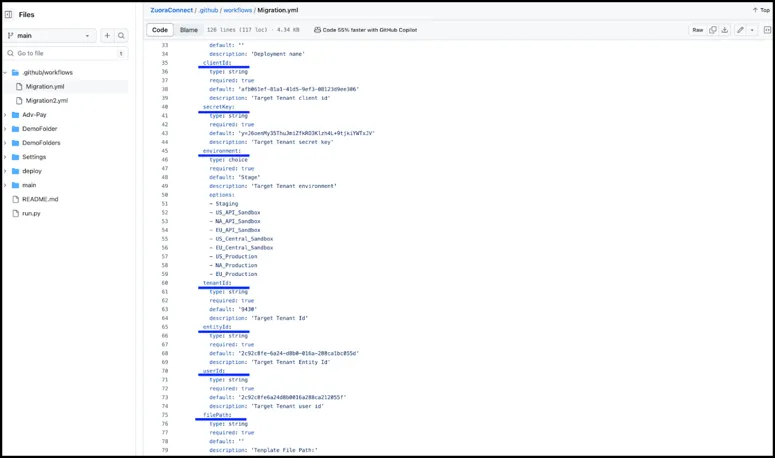The image size is (775, 458).
Task: Click the clientId key on line 35
Action: coord(217,63)
